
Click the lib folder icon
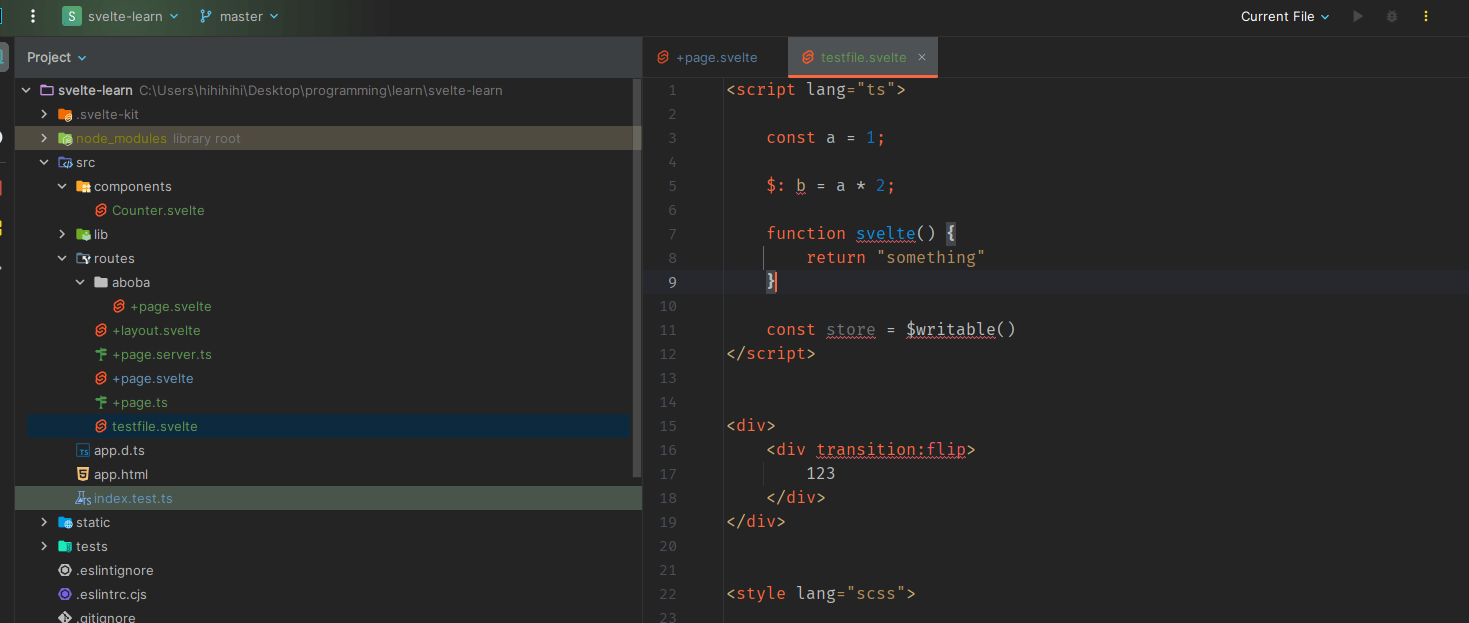[x=83, y=234]
